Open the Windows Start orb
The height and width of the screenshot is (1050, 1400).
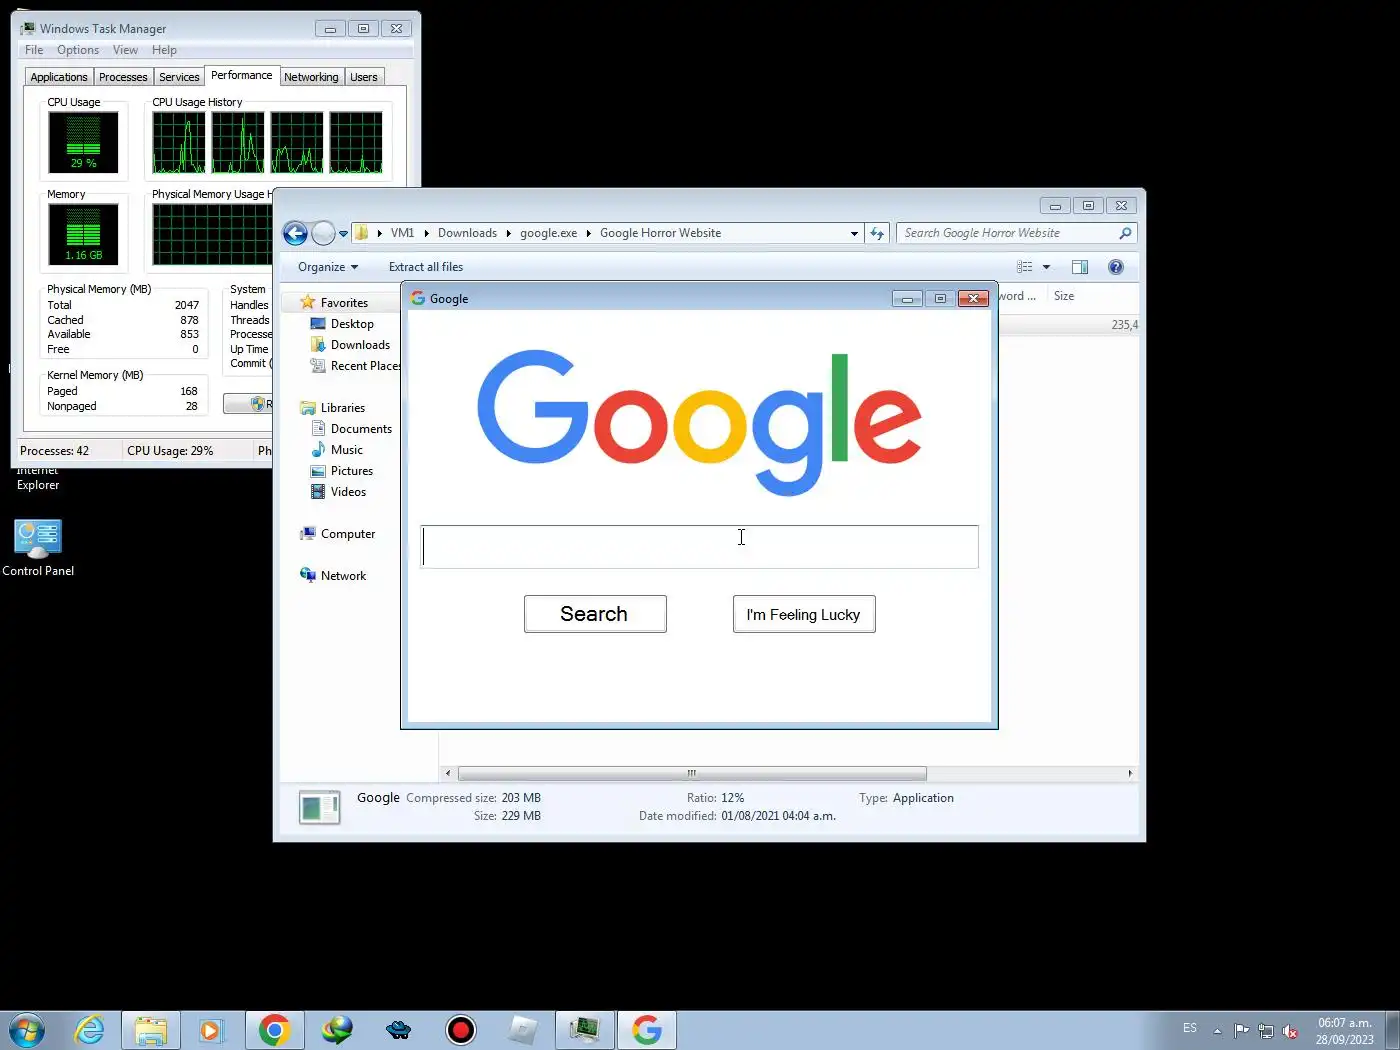(27, 1030)
